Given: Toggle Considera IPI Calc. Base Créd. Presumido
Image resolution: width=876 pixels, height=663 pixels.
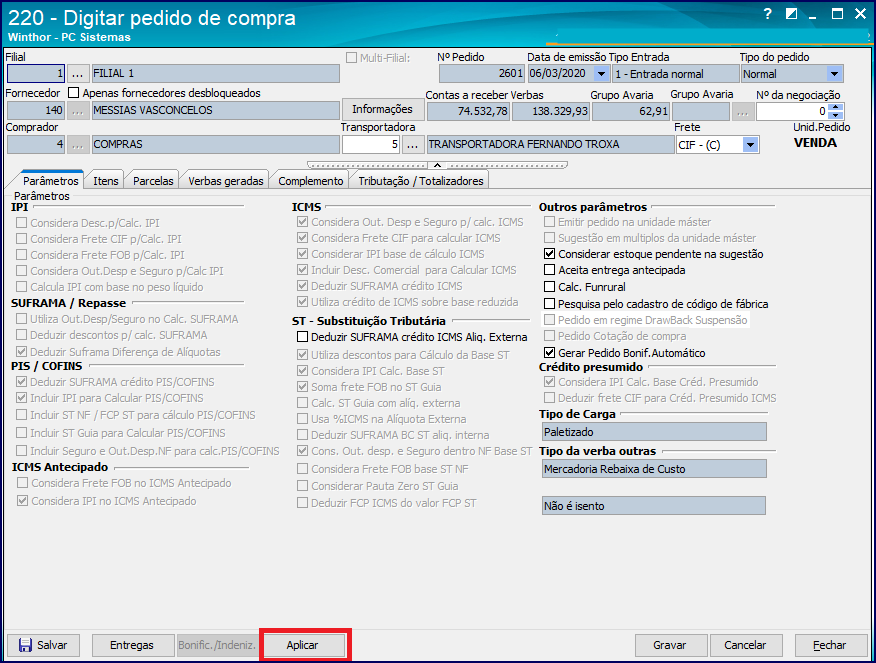Looking at the screenshot, I should (549, 382).
